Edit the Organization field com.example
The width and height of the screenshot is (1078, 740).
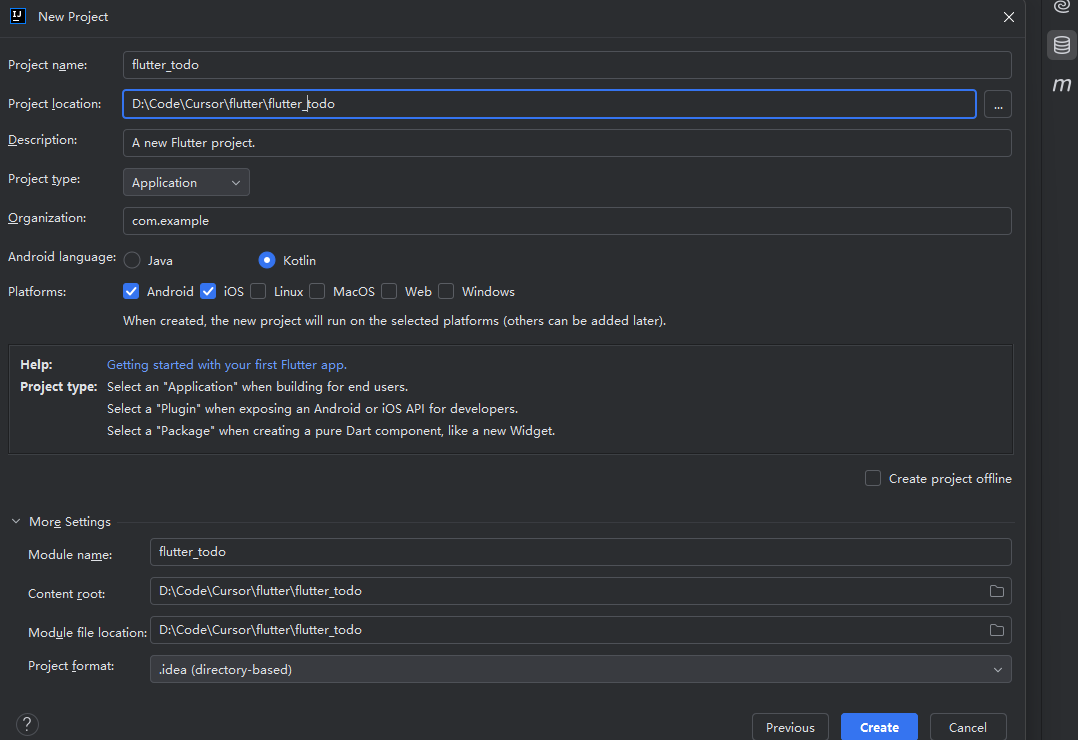pyautogui.click(x=567, y=221)
